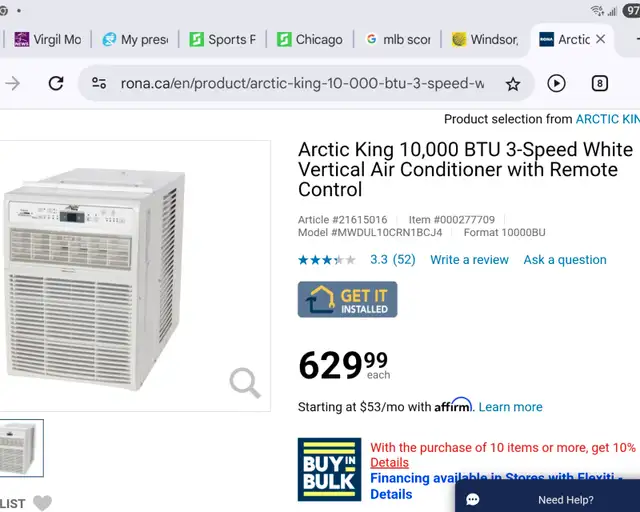Open site settings icon in address bar

click(99, 83)
